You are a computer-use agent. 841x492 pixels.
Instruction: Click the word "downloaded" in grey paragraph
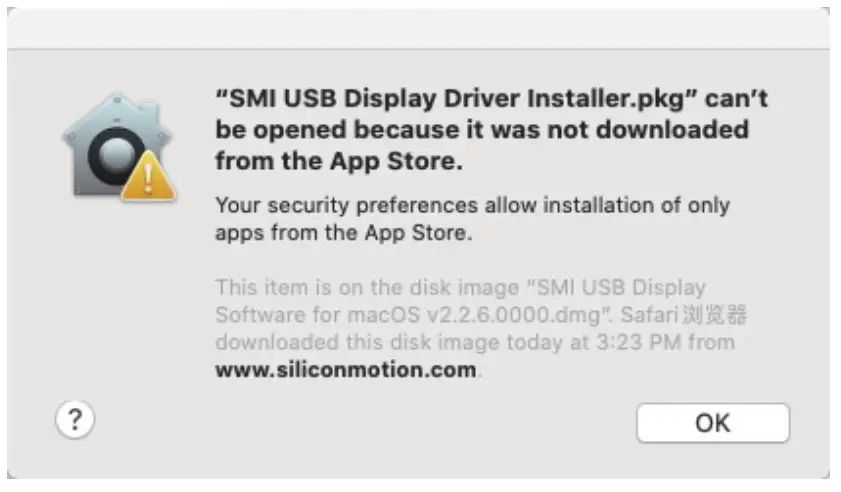tap(277, 342)
